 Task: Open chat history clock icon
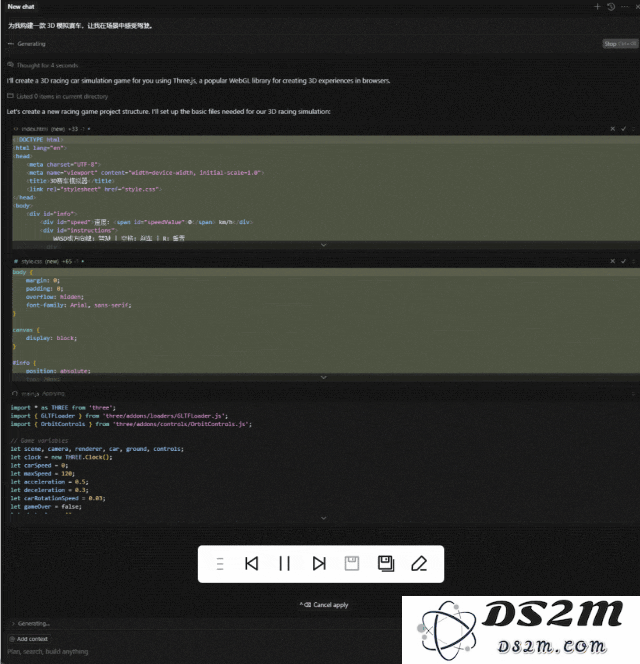pyautogui.click(x=611, y=7)
